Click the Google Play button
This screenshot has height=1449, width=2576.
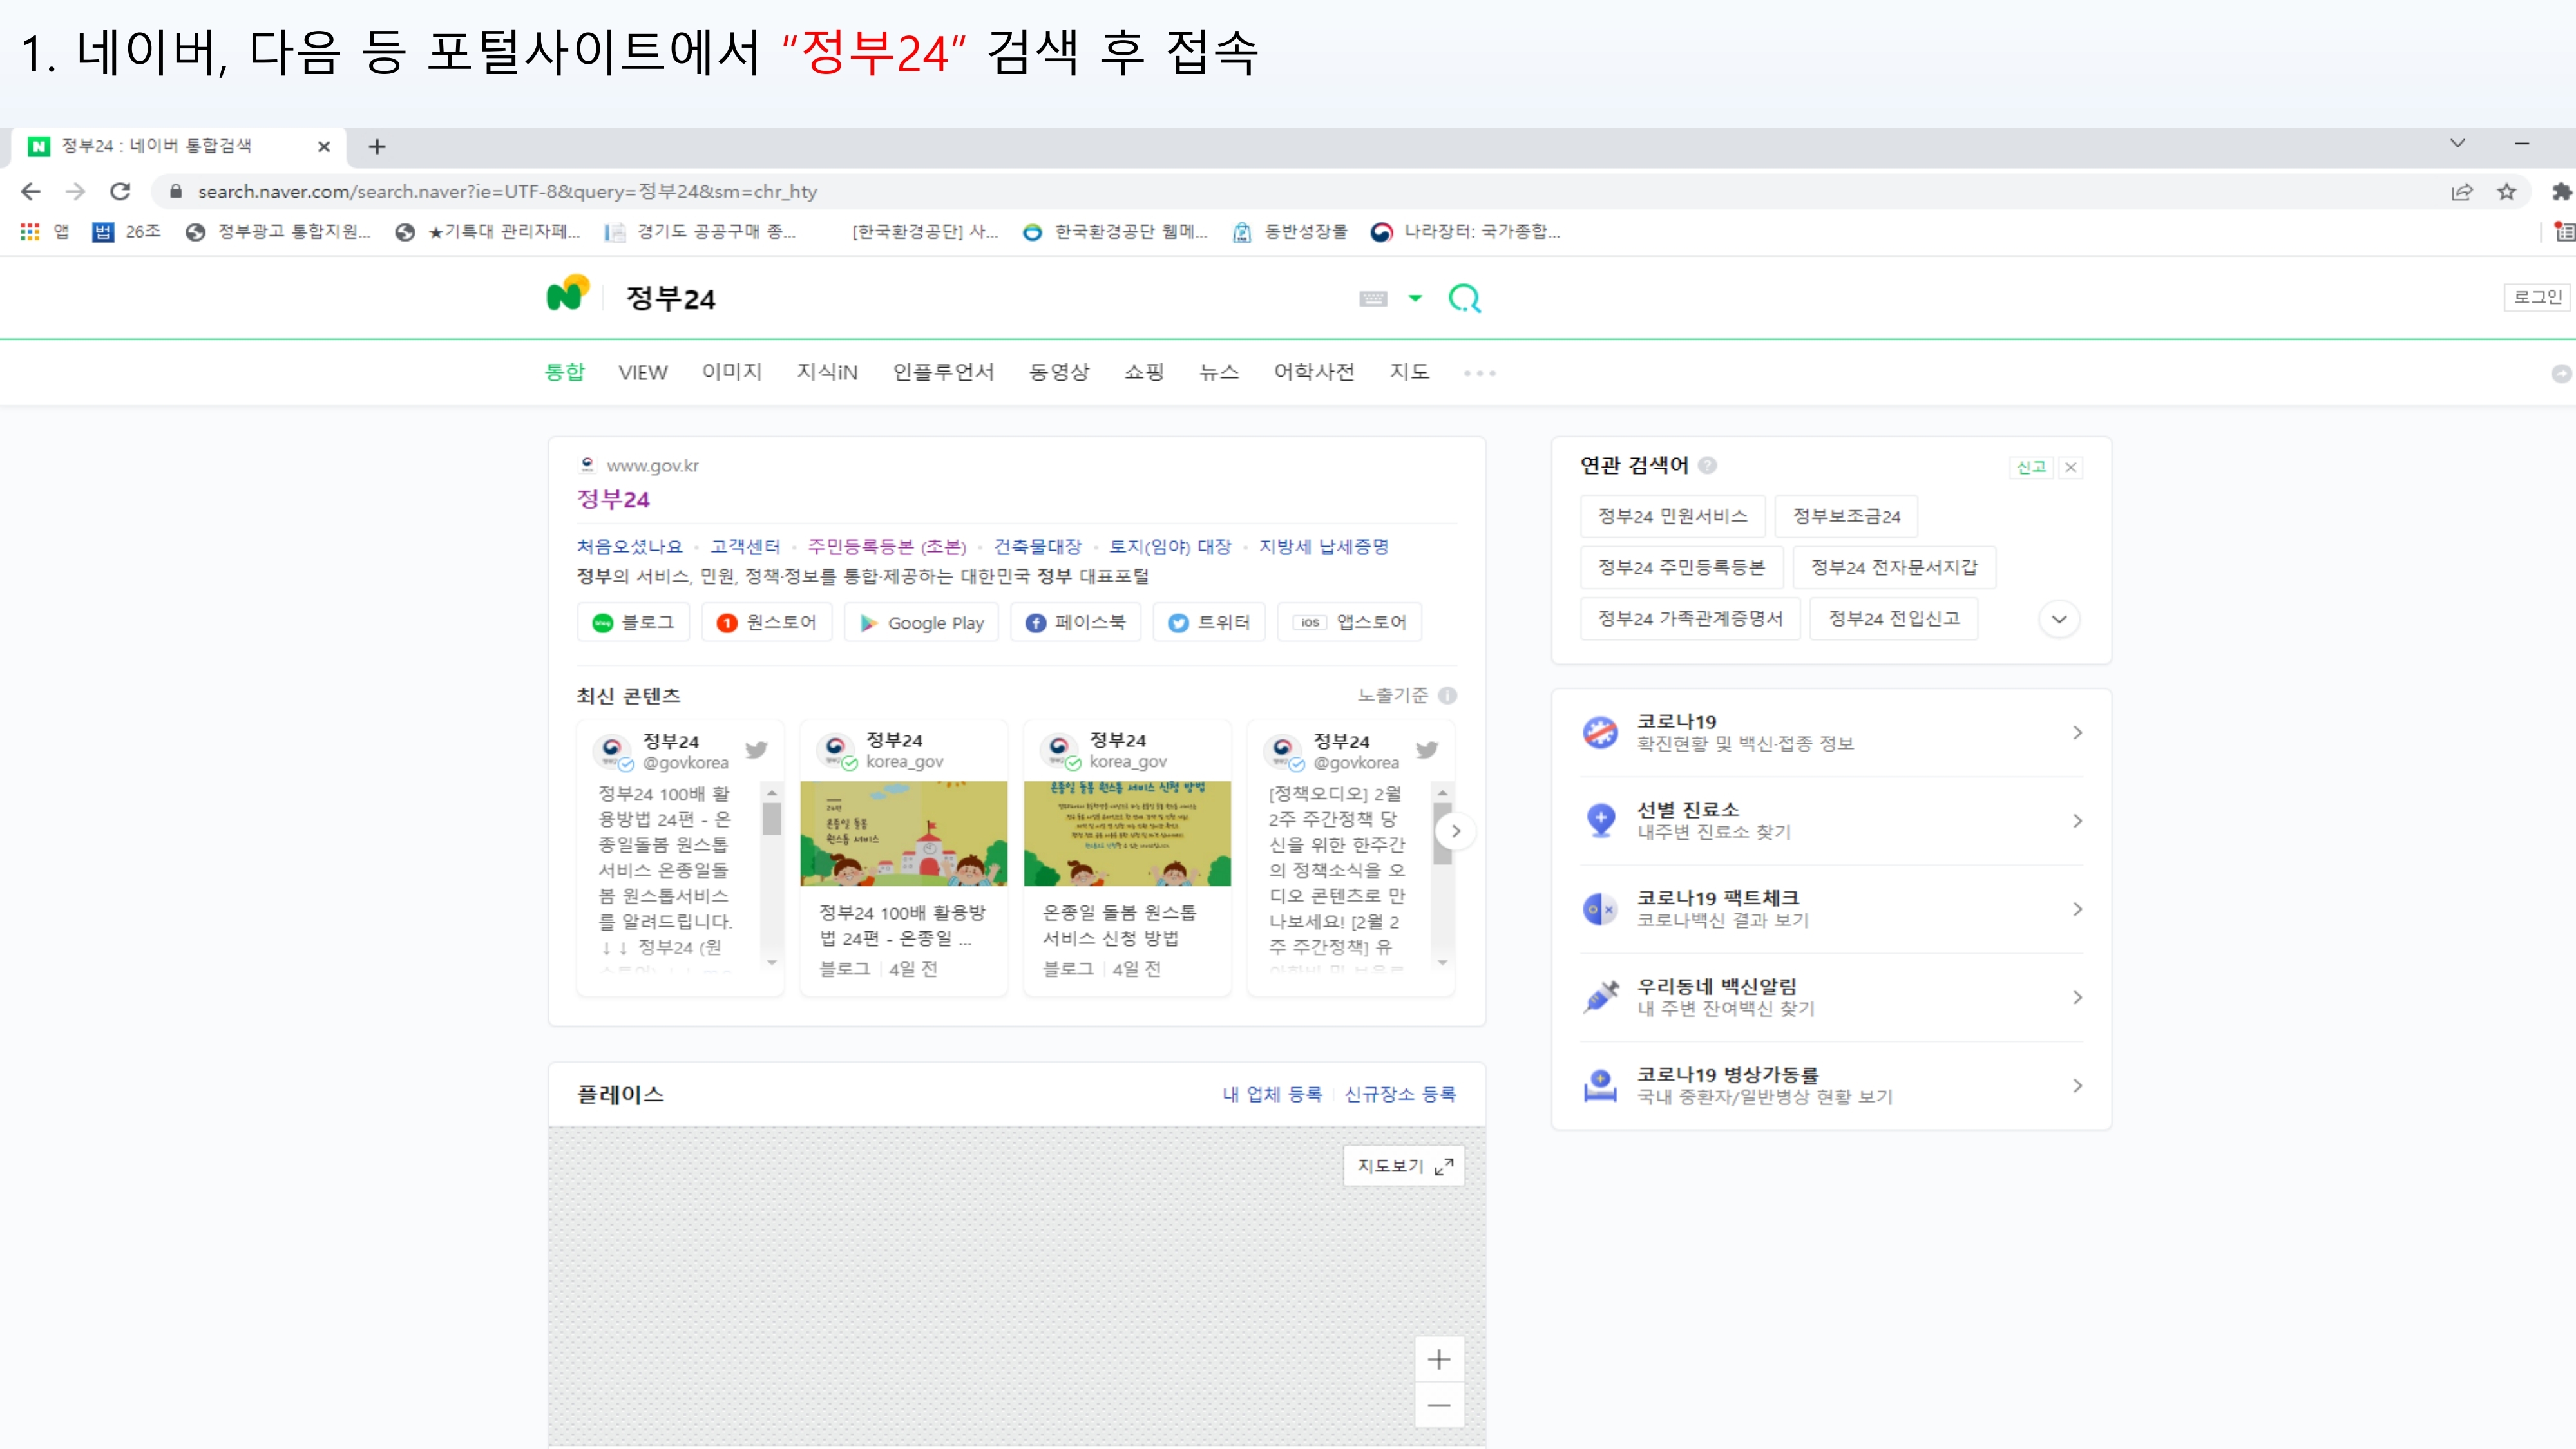(921, 622)
